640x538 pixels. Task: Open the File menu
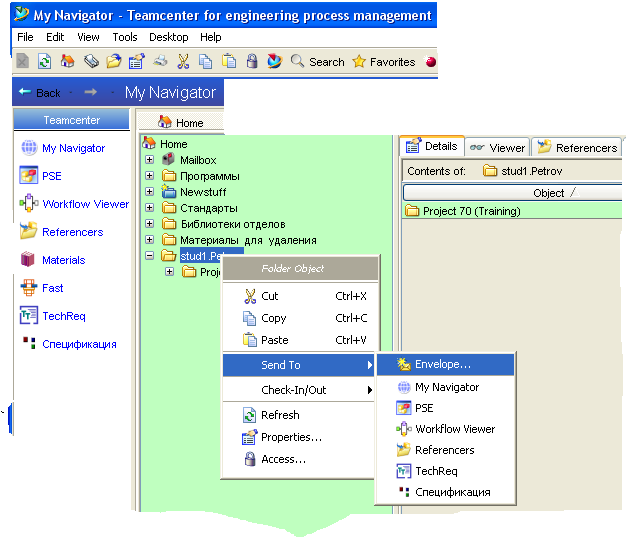[x=25, y=37]
